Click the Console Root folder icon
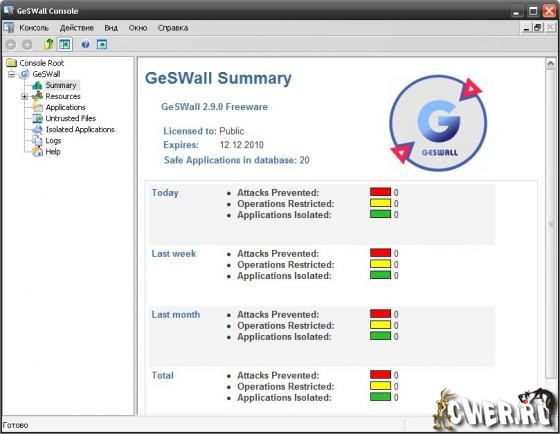 click(x=12, y=63)
